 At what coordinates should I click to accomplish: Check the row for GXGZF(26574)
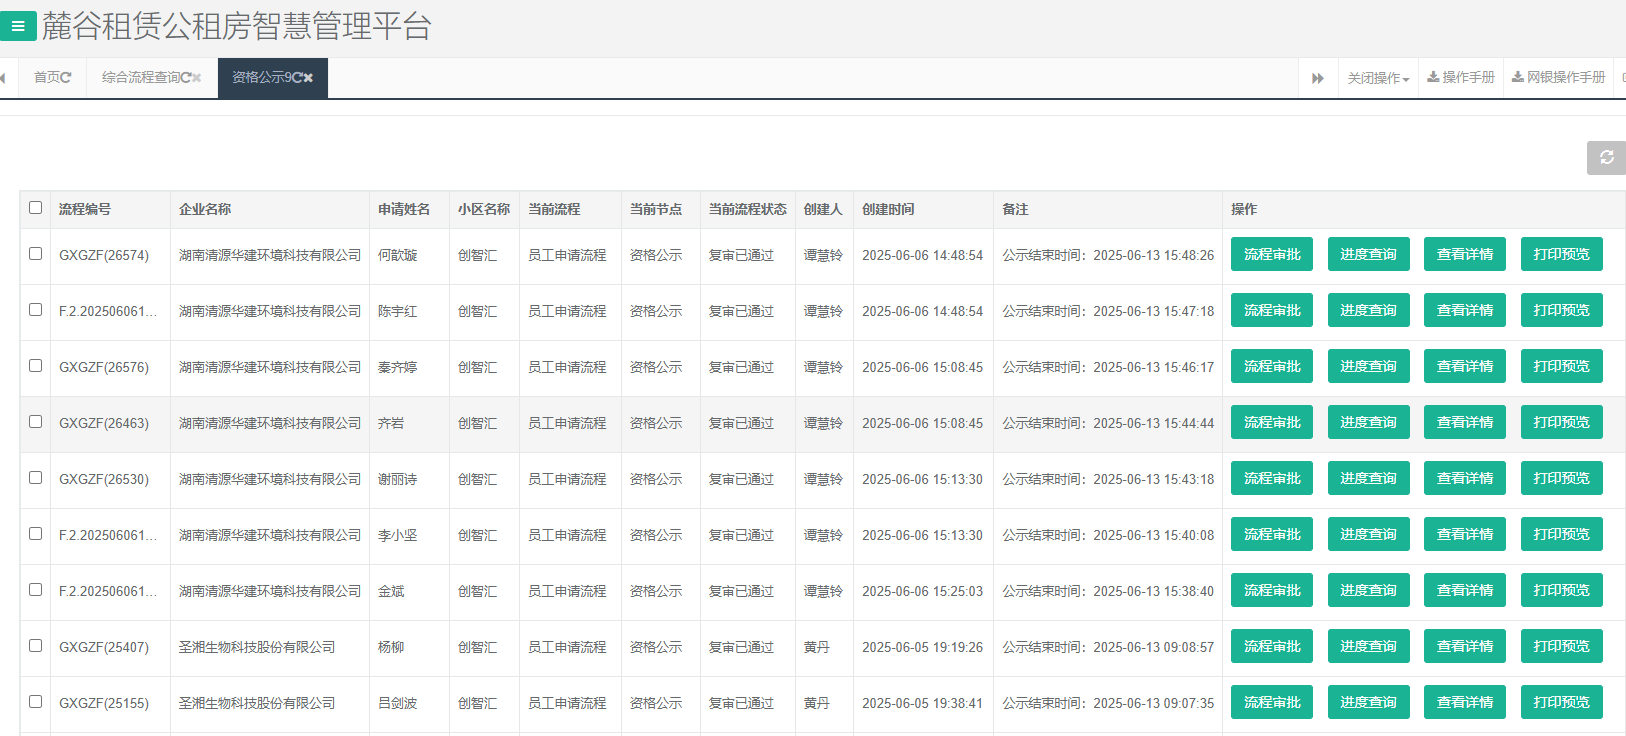36,254
